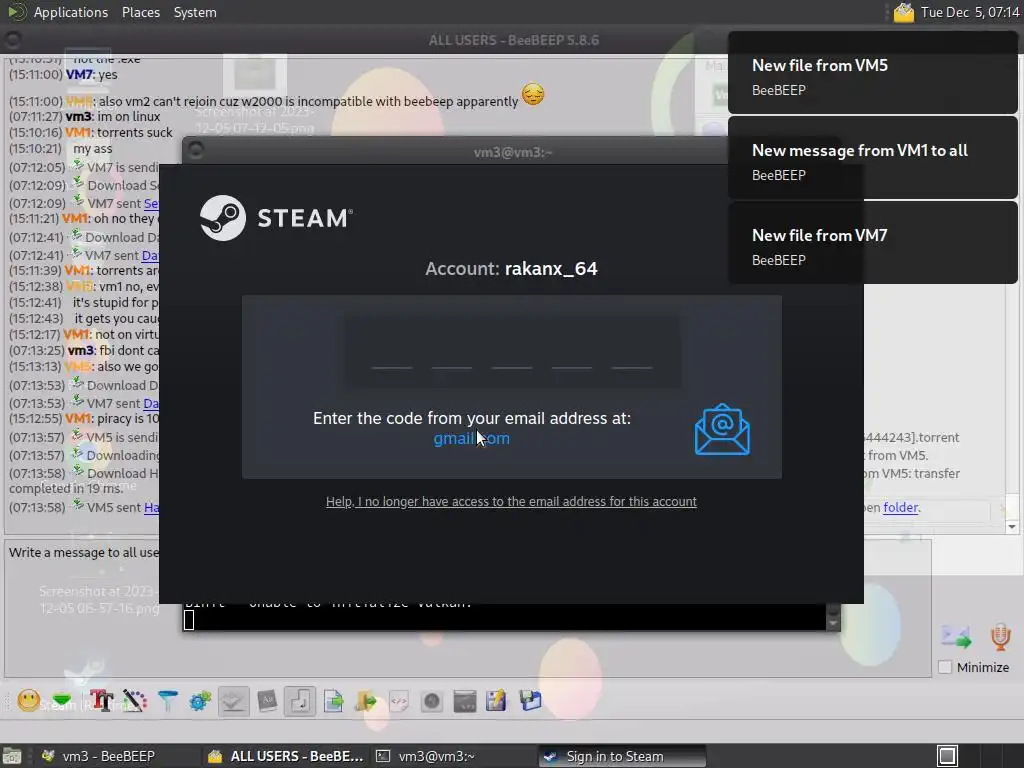1024x768 pixels.
Task: Open the chat font (TT) selector
Action: click(x=101, y=701)
